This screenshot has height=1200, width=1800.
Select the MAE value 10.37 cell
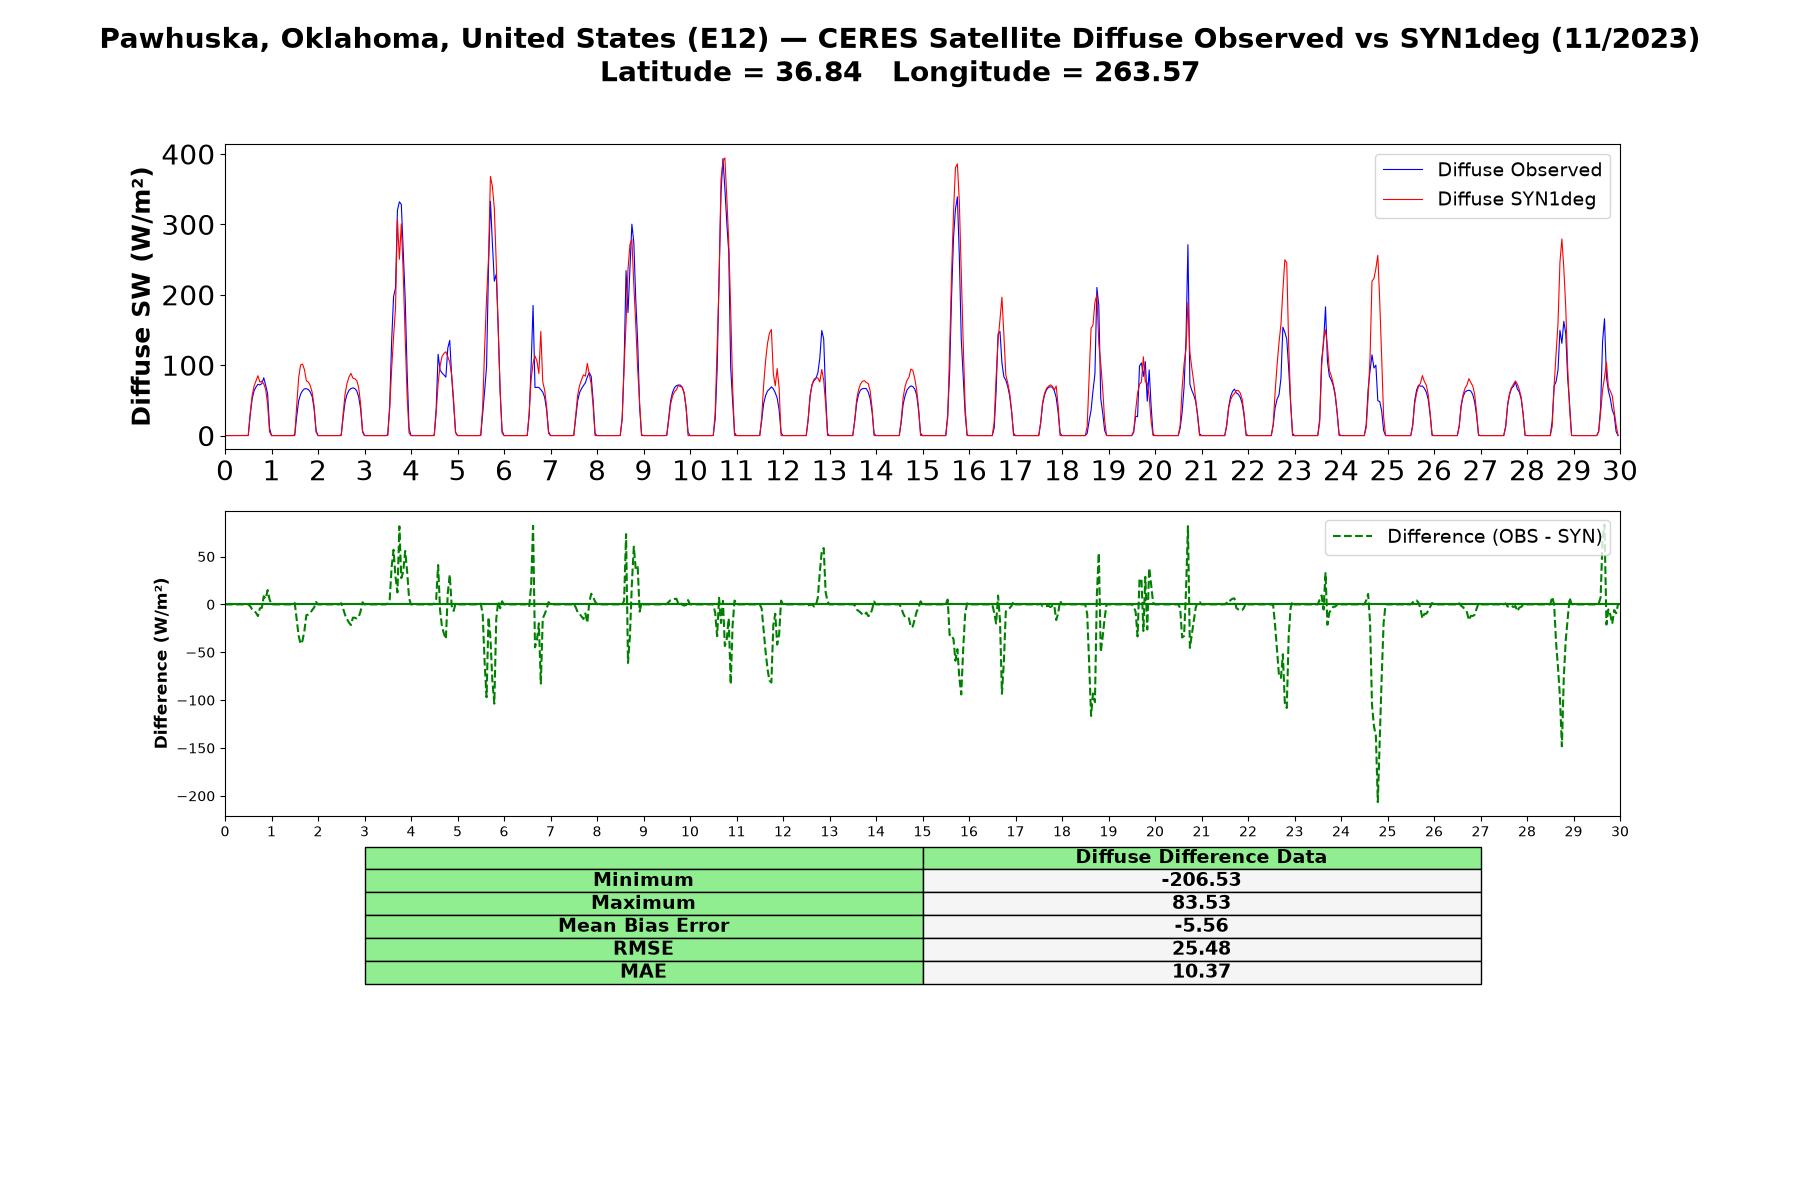1201,972
